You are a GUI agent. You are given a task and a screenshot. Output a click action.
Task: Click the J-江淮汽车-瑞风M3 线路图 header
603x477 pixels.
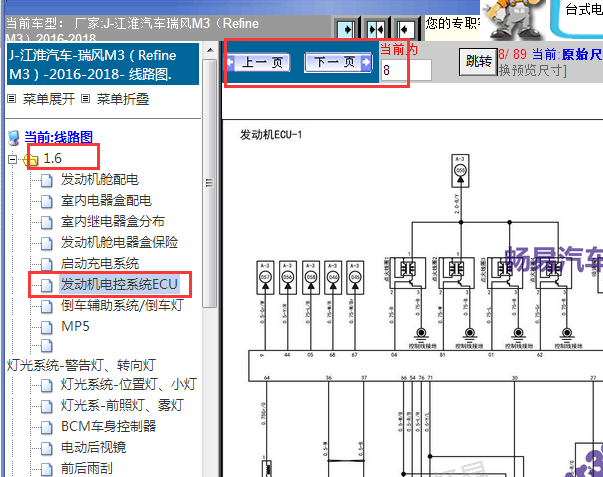(x=103, y=64)
